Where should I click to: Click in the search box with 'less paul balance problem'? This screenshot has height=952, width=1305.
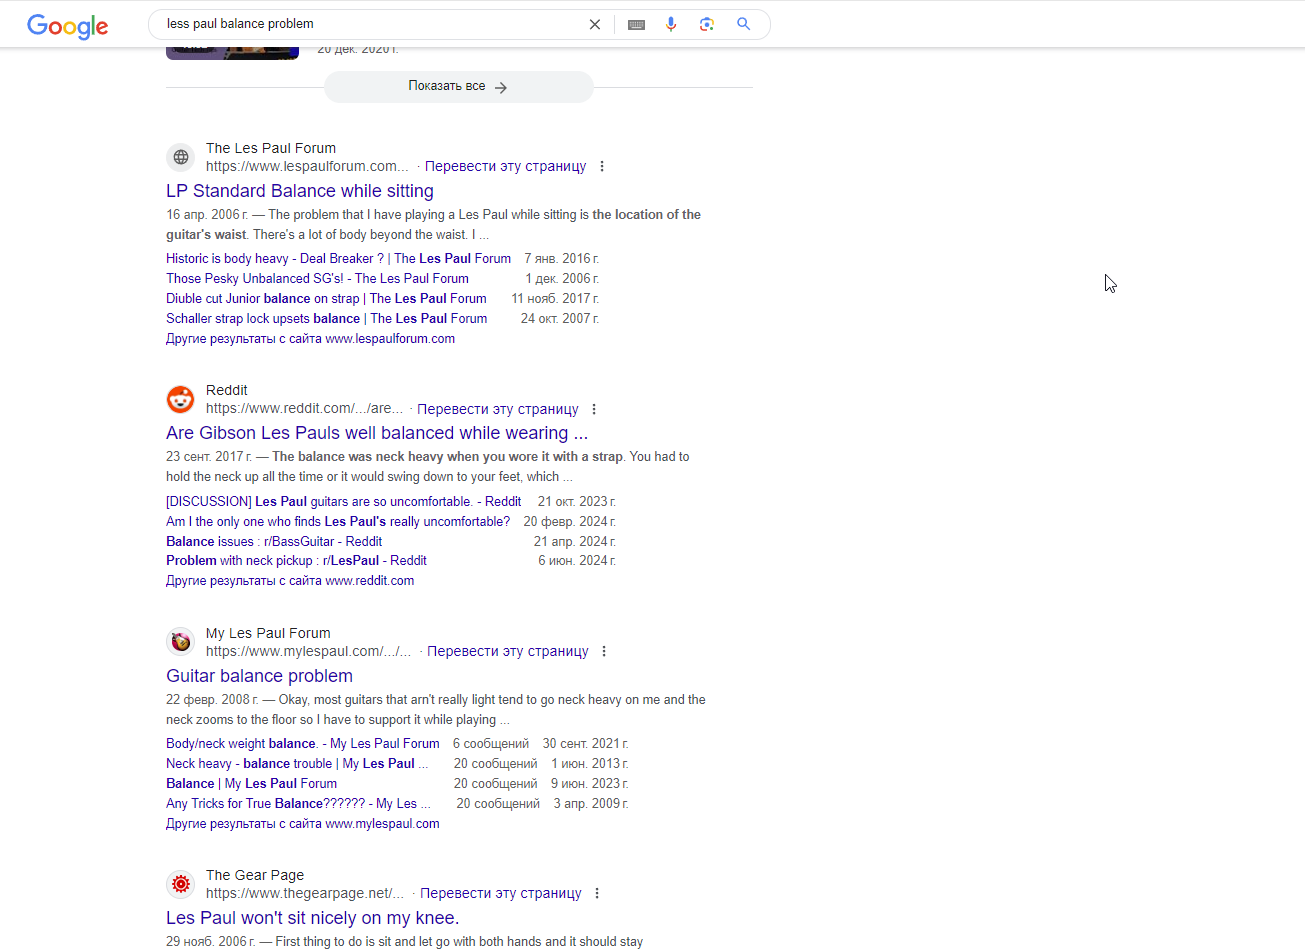[x=370, y=24]
